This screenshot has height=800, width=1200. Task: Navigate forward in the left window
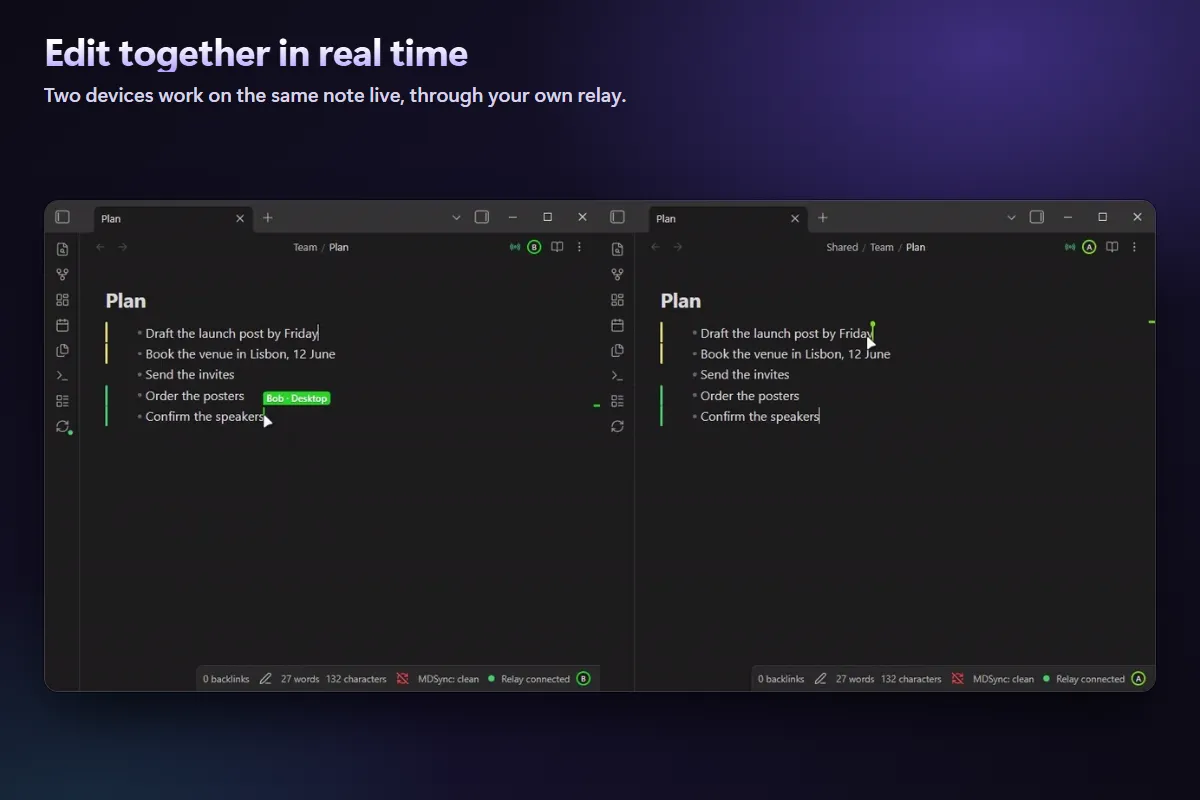[122, 247]
